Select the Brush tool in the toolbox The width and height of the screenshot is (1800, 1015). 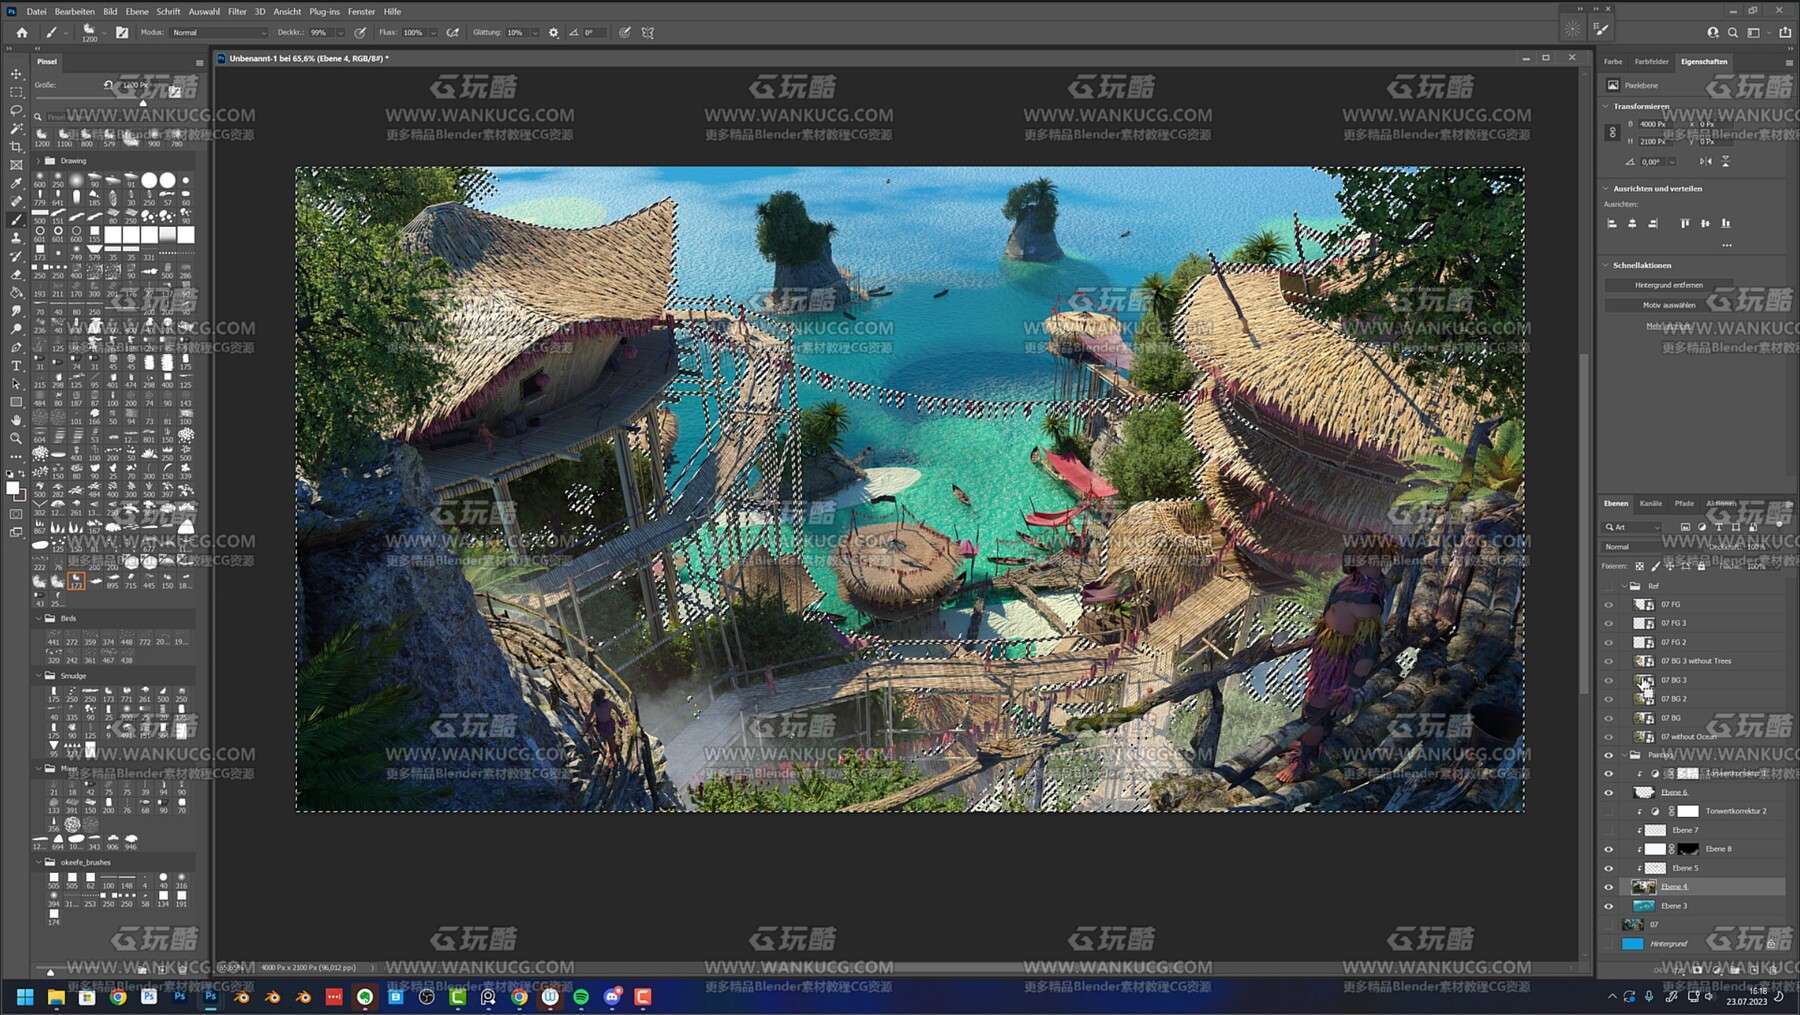click(x=16, y=220)
